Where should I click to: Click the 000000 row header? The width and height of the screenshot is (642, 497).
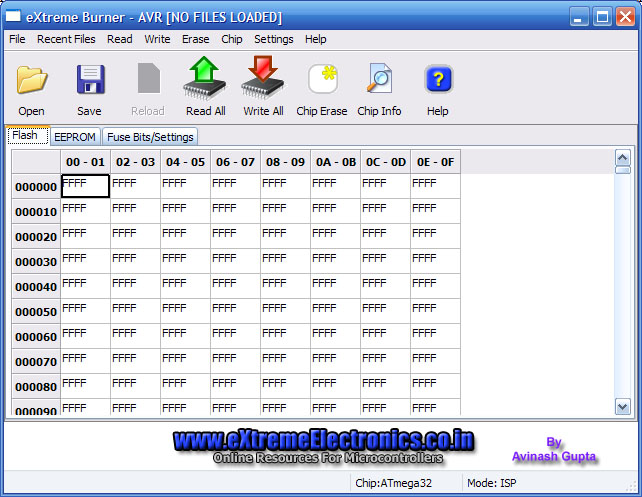(x=36, y=187)
